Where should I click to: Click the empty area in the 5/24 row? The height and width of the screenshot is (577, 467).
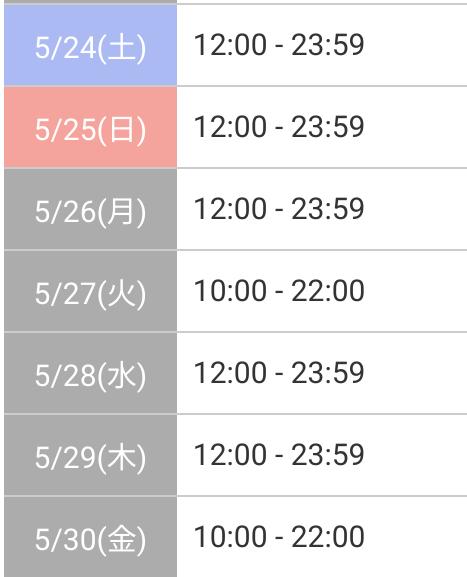[x=416, y=45]
